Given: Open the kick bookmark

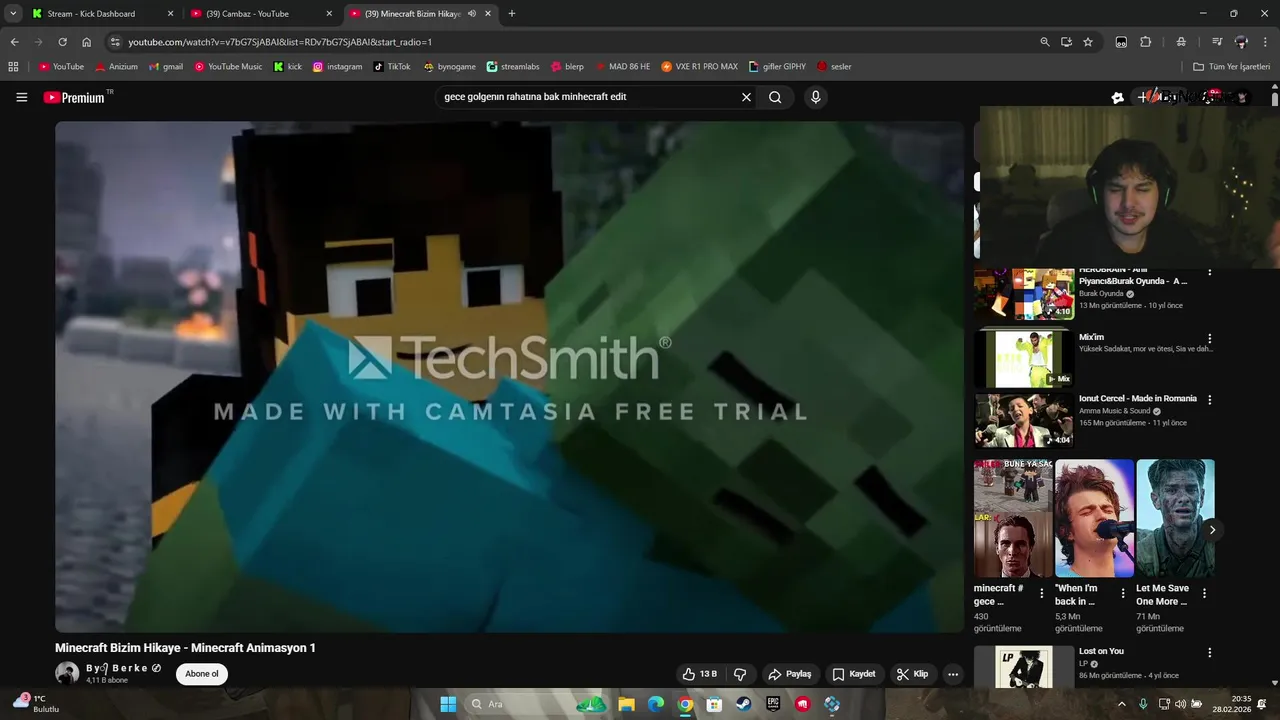Looking at the screenshot, I should [x=288, y=67].
